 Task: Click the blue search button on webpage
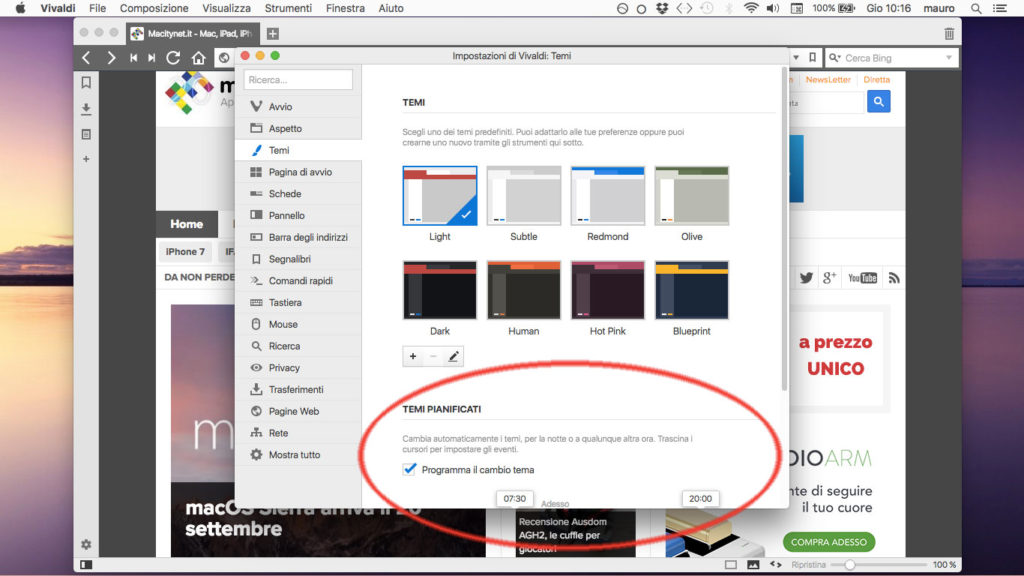point(878,101)
